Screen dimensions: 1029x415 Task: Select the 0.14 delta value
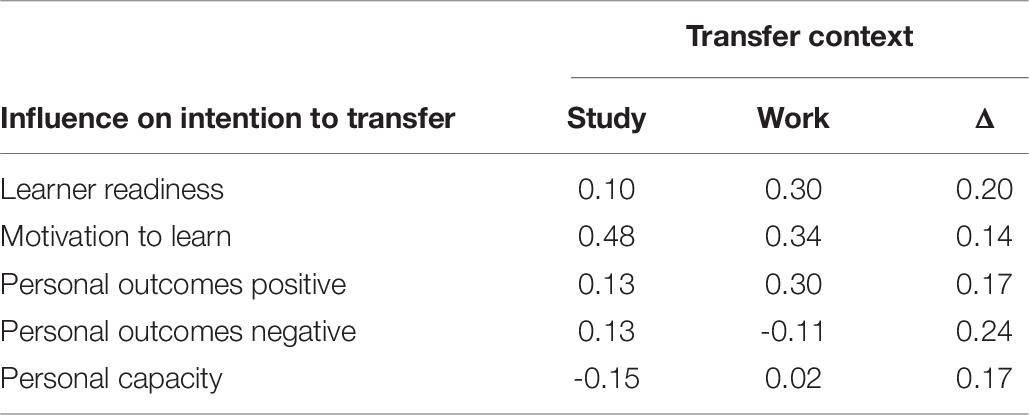(x=984, y=237)
